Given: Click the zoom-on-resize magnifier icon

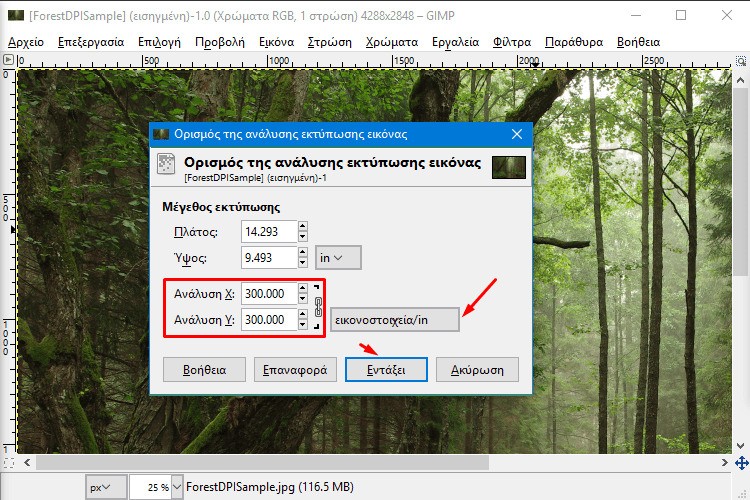Looking at the screenshot, I should click(x=740, y=61).
